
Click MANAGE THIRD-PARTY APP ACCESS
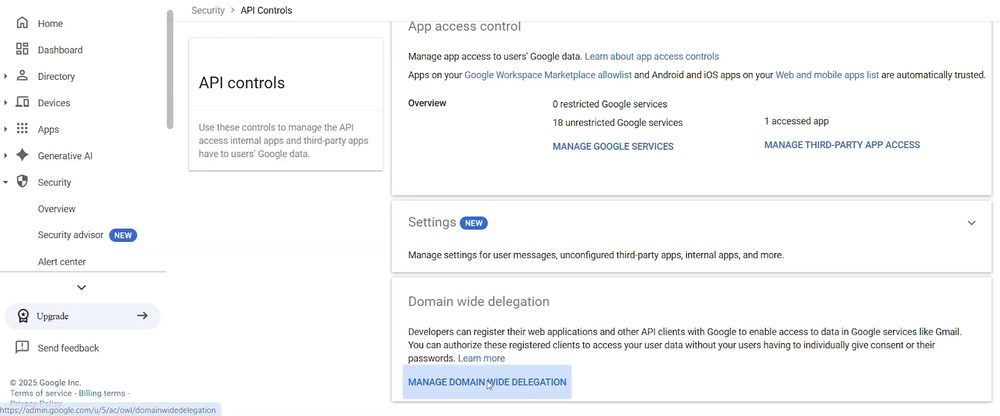[x=842, y=145]
